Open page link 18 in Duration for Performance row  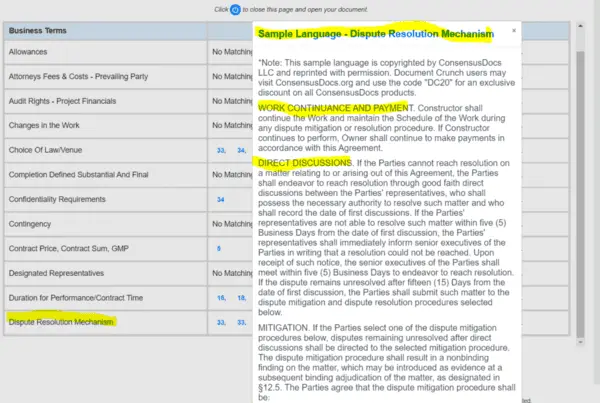tap(241, 298)
